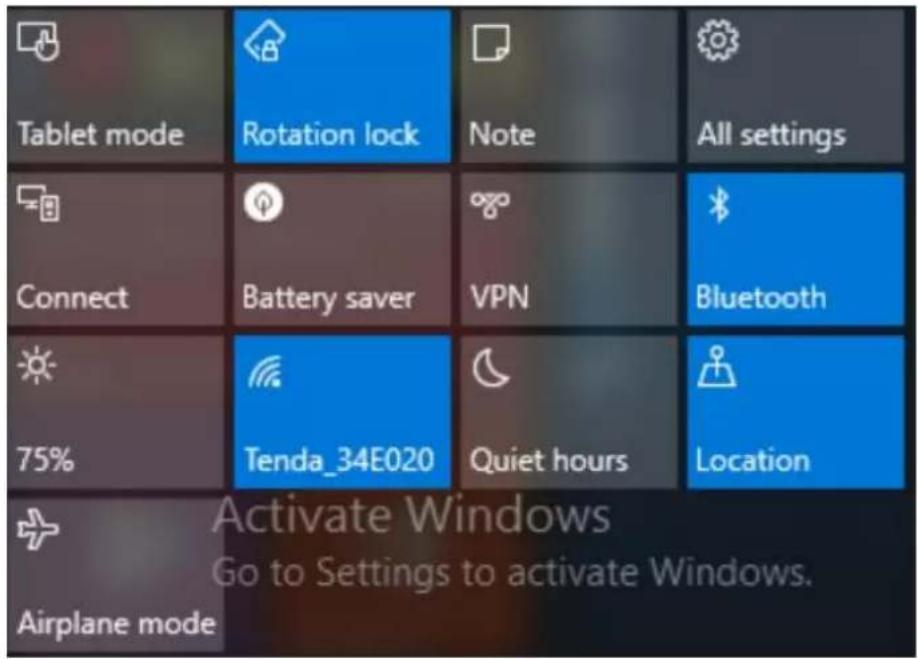Click the Wi-Fi signal icon
This screenshot has height=659, width=918.
(x=265, y=372)
